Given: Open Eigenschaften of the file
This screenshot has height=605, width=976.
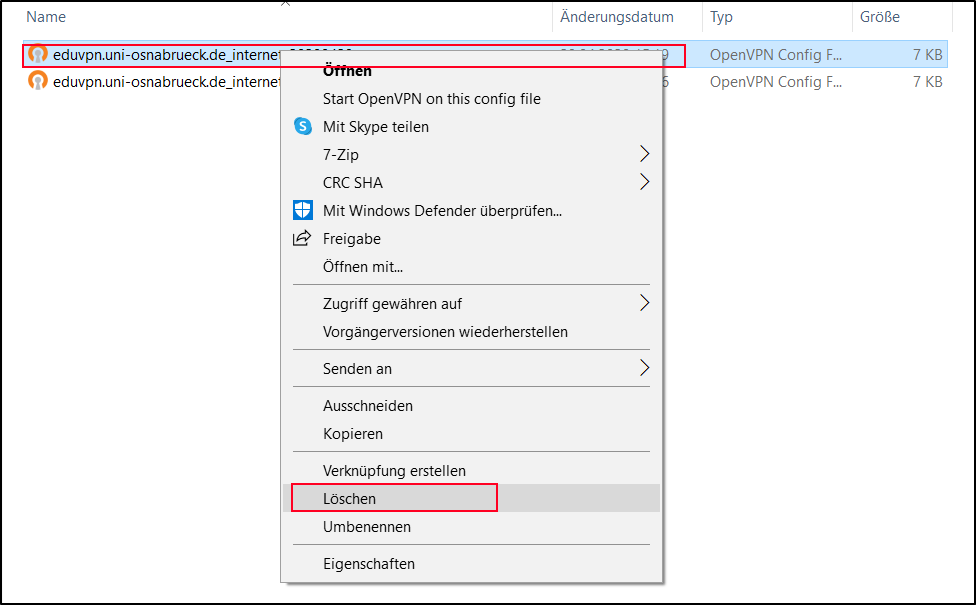Looking at the screenshot, I should tap(369, 564).
